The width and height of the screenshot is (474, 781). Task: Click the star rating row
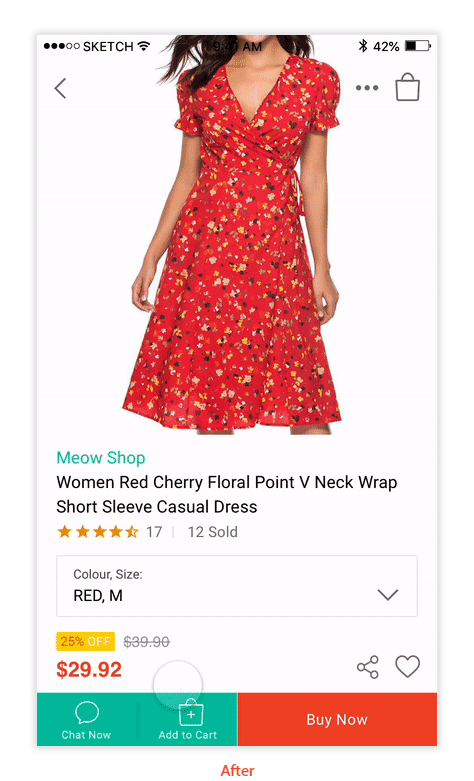98,532
